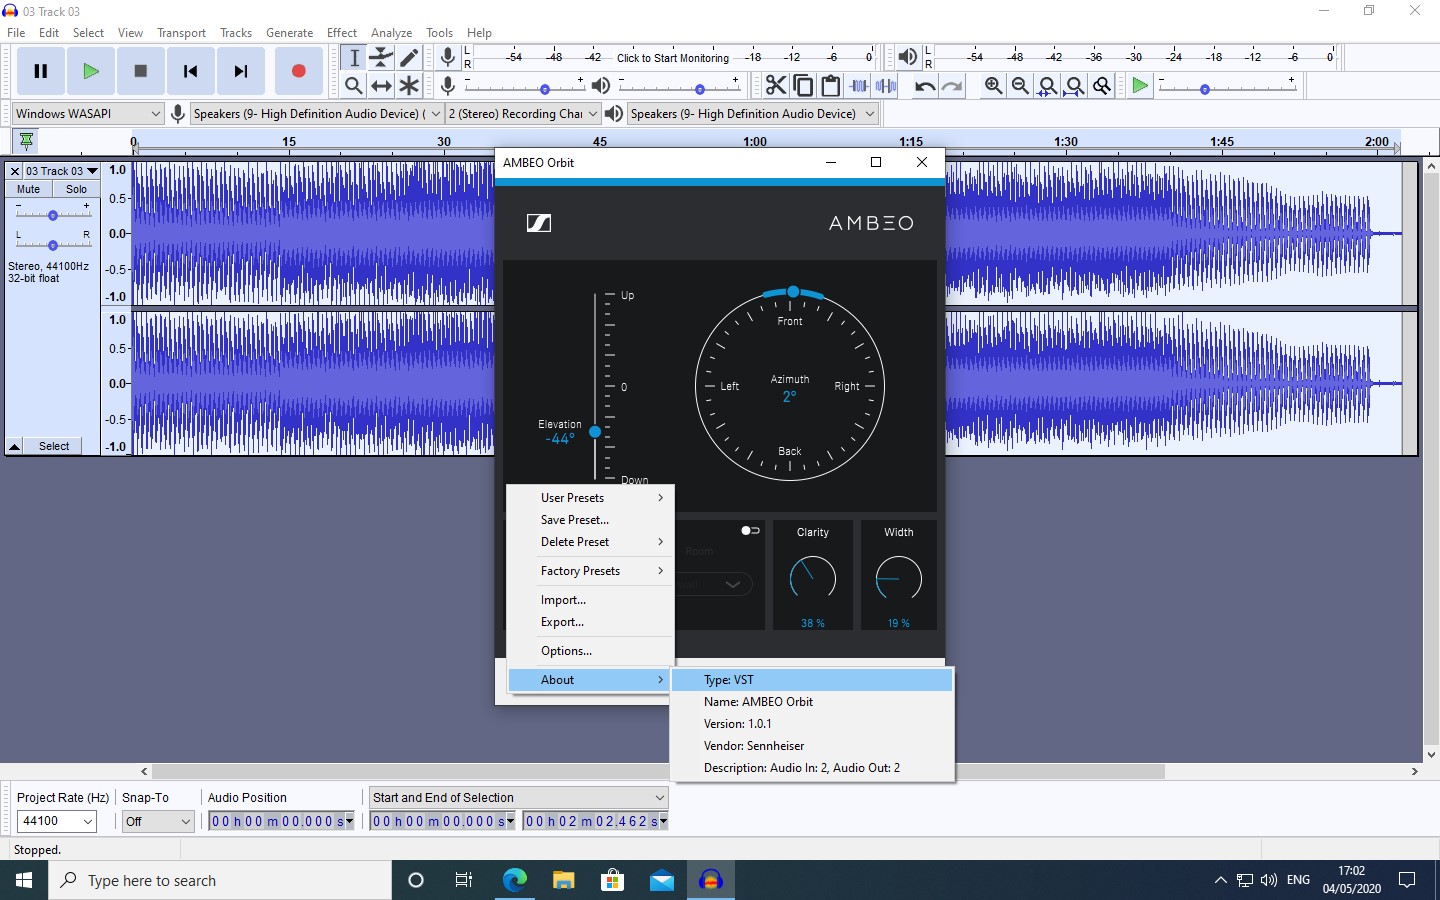This screenshot has width=1440, height=900.
Task: Zoom out with the minus magnifier
Action: 1020,86
